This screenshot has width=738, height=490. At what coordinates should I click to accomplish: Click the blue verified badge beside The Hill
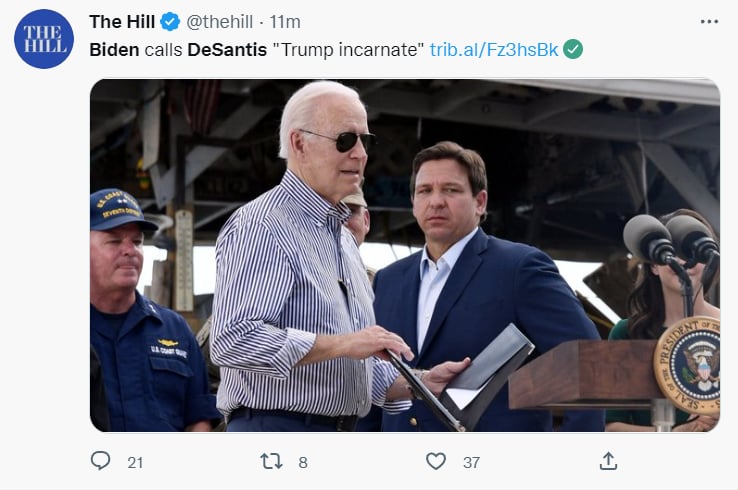tap(170, 22)
